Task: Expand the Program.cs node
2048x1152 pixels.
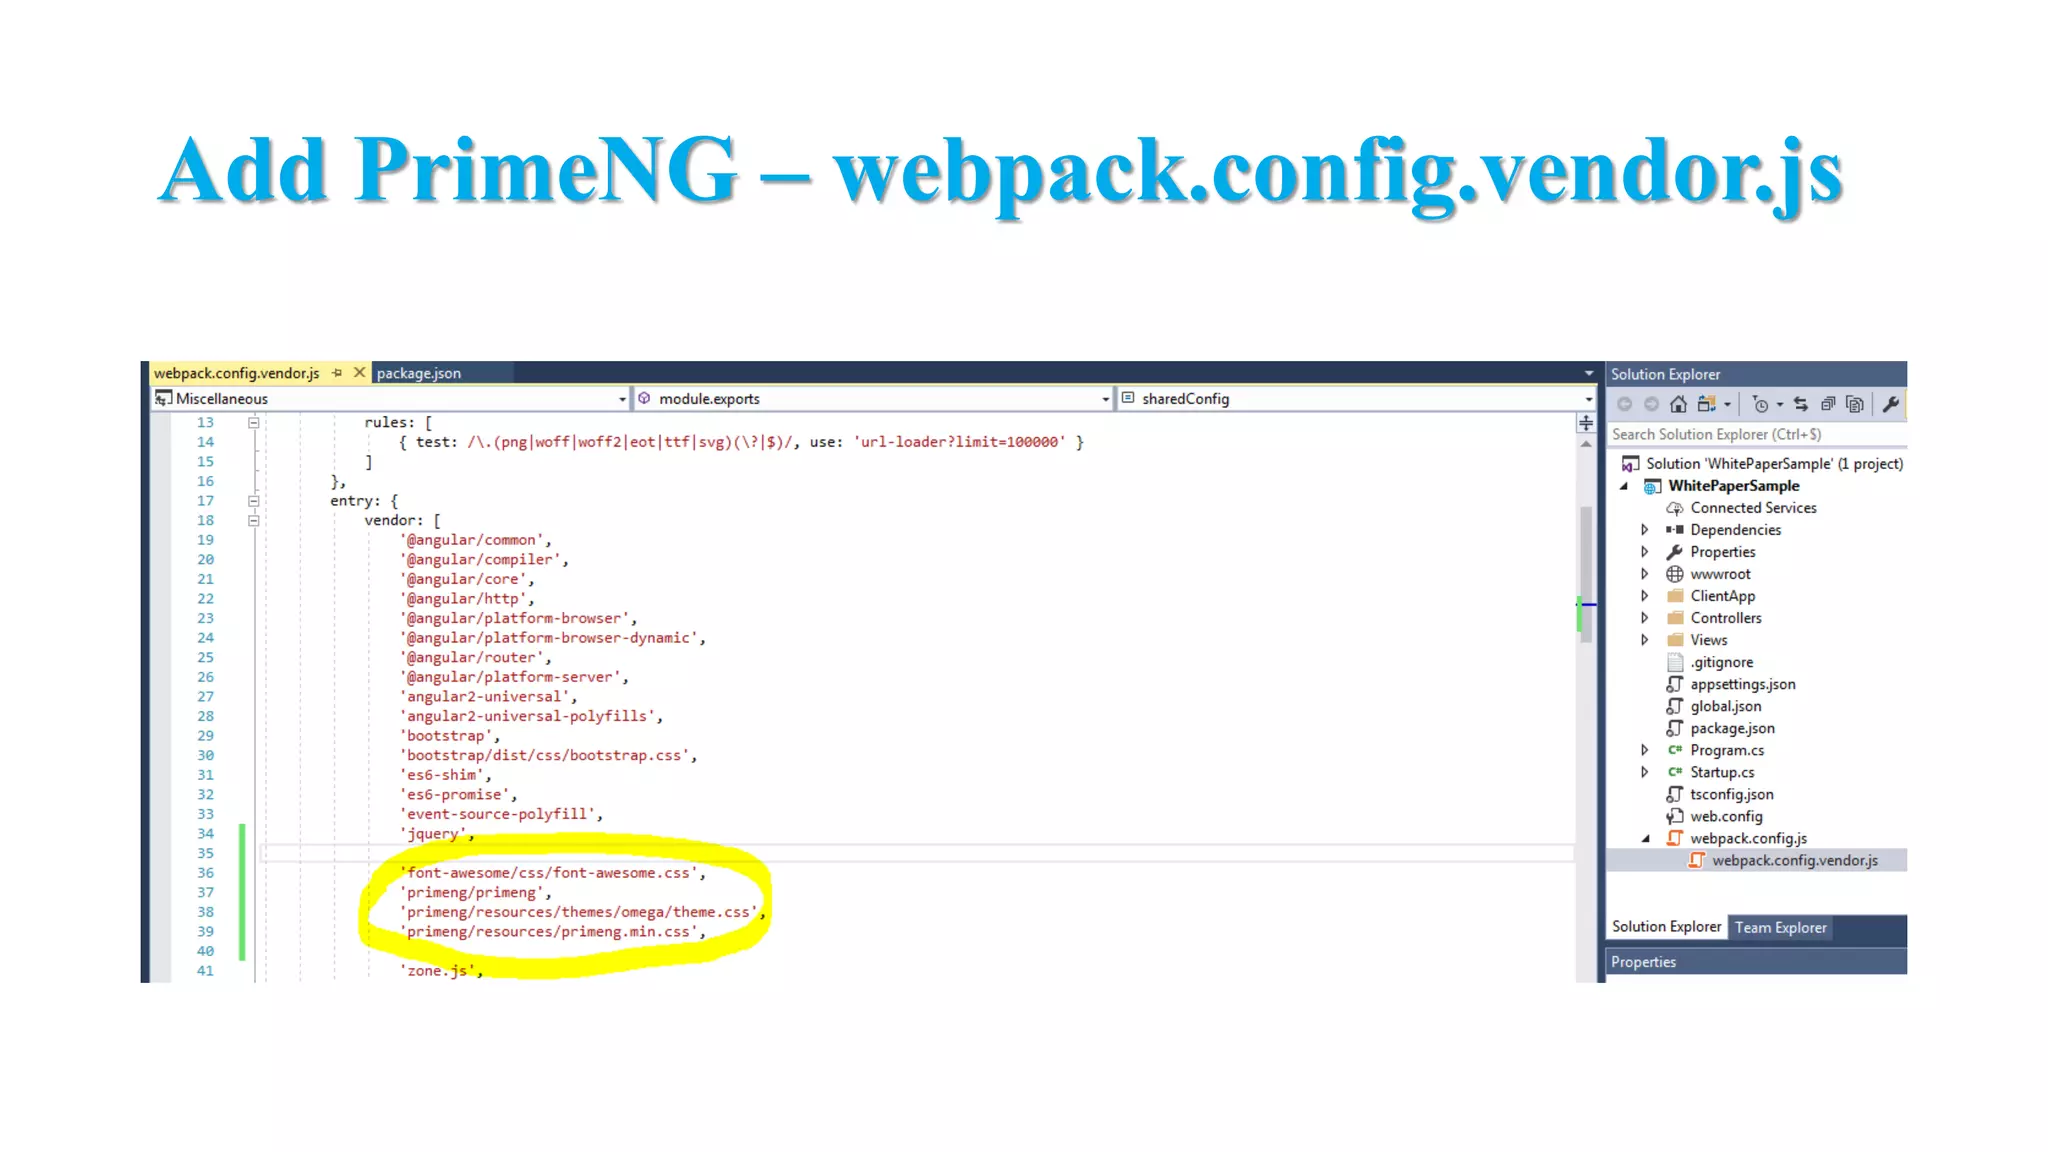Action: (x=1645, y=750)
